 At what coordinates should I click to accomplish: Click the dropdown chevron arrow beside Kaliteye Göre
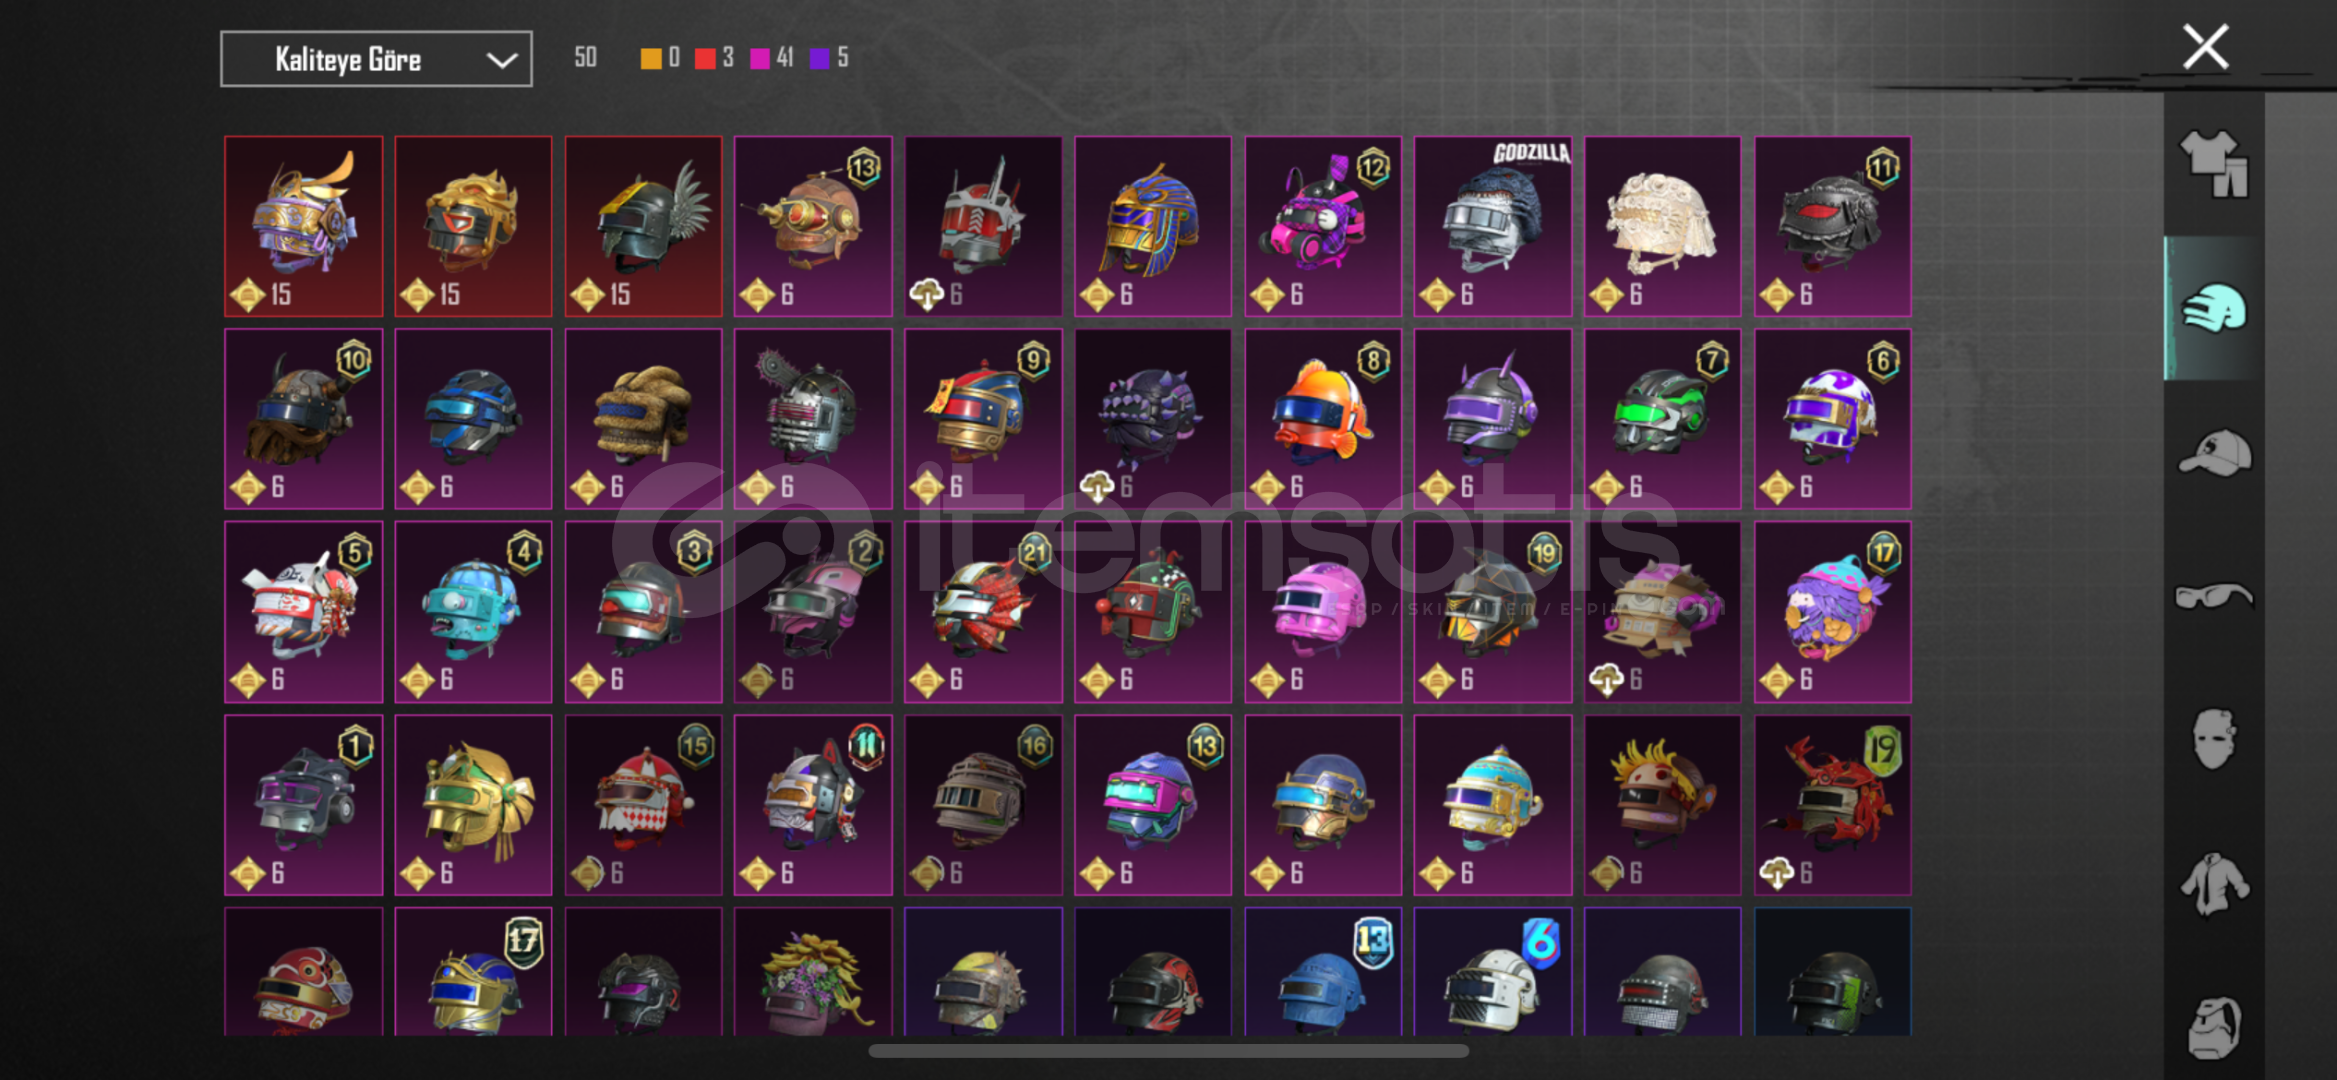501,60
